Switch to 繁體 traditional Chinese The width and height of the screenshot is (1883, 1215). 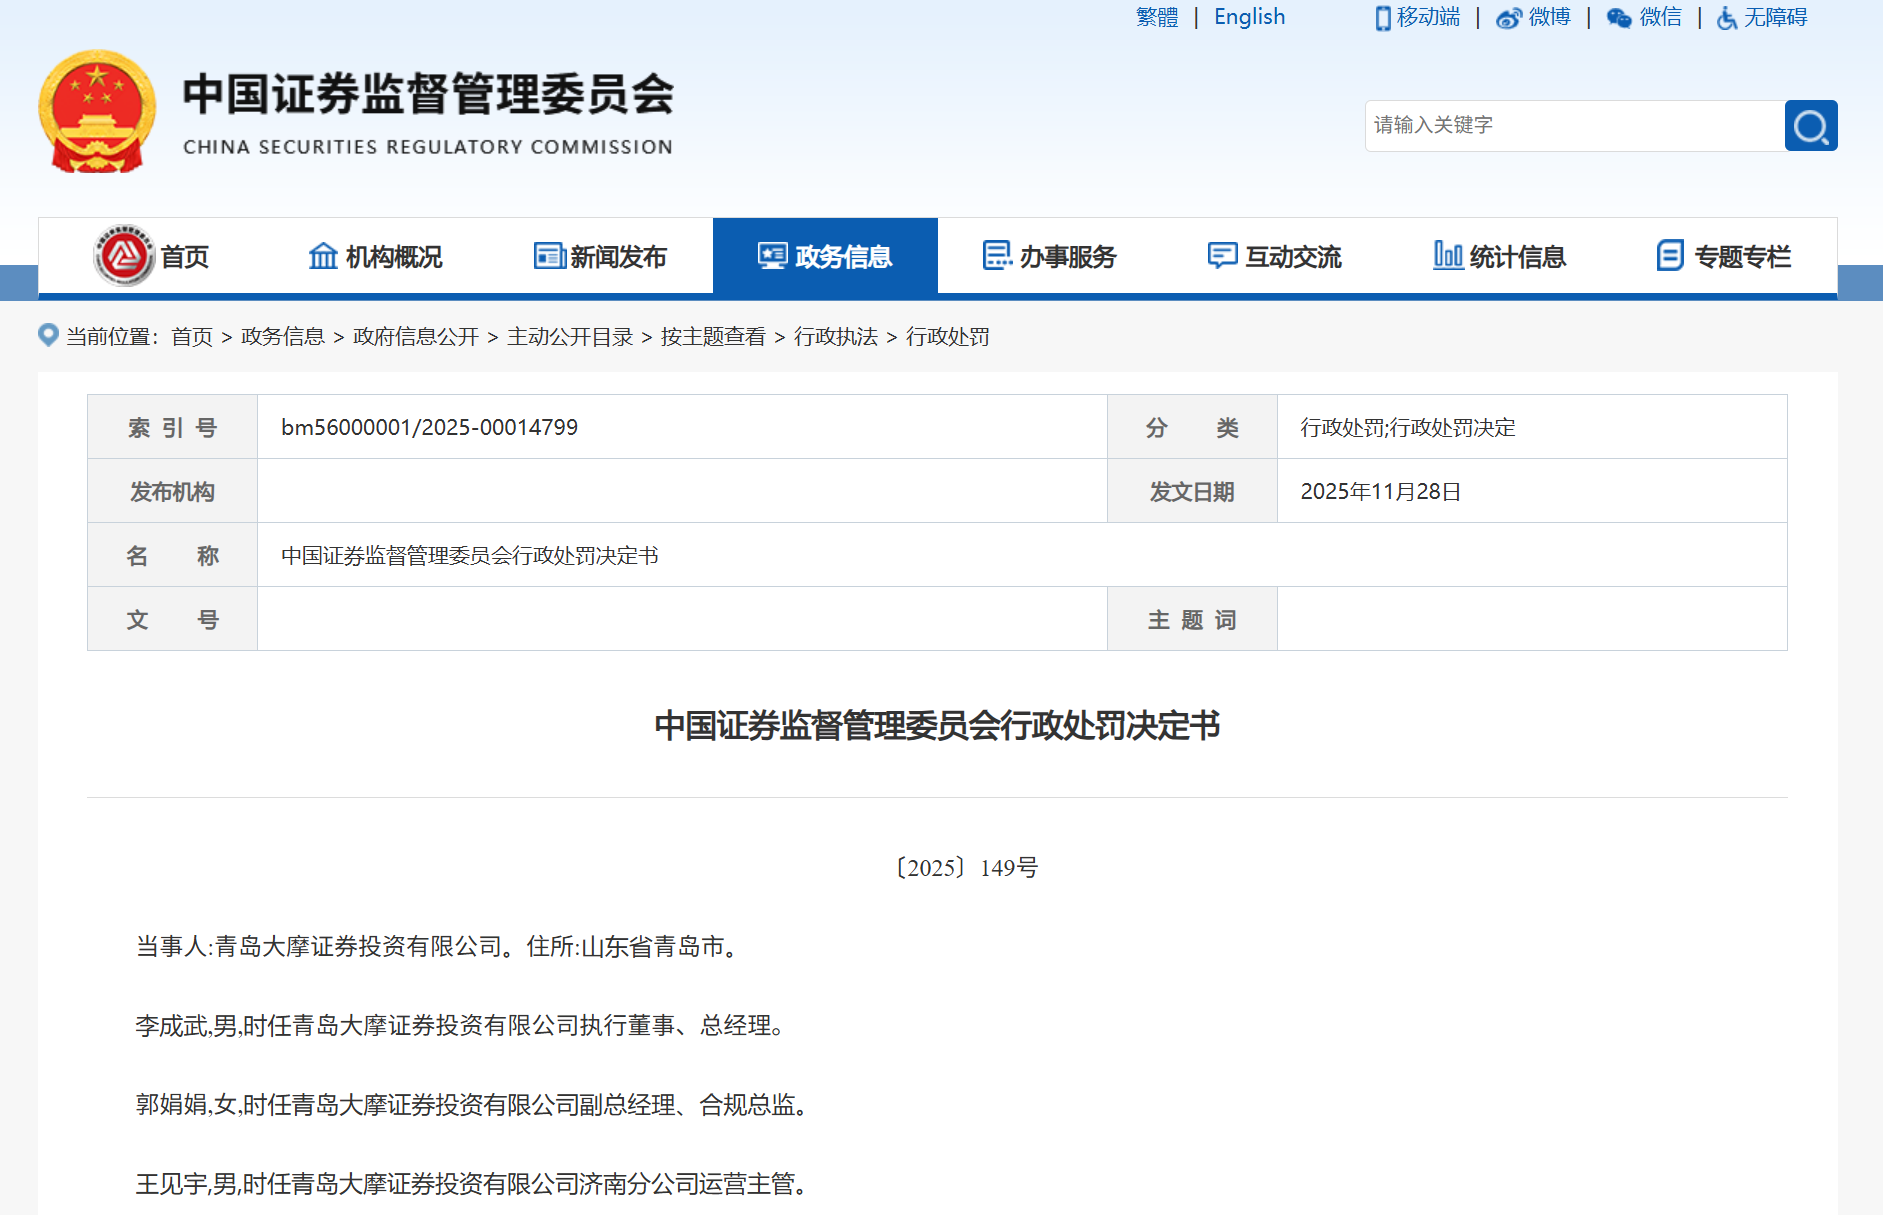tap(1157, 17)
